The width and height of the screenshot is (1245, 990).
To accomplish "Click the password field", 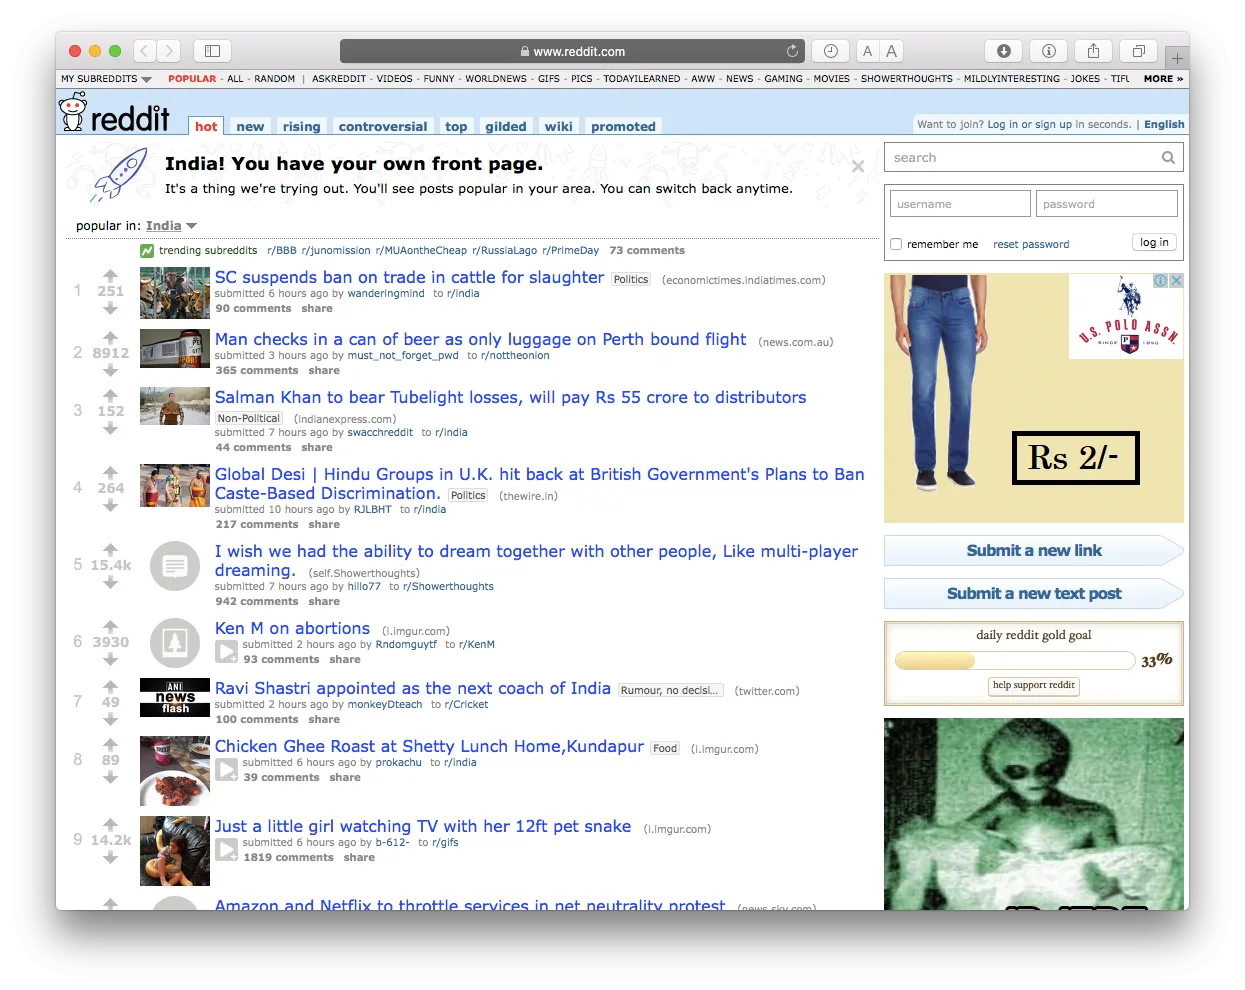I will (x=1107, y=204).
